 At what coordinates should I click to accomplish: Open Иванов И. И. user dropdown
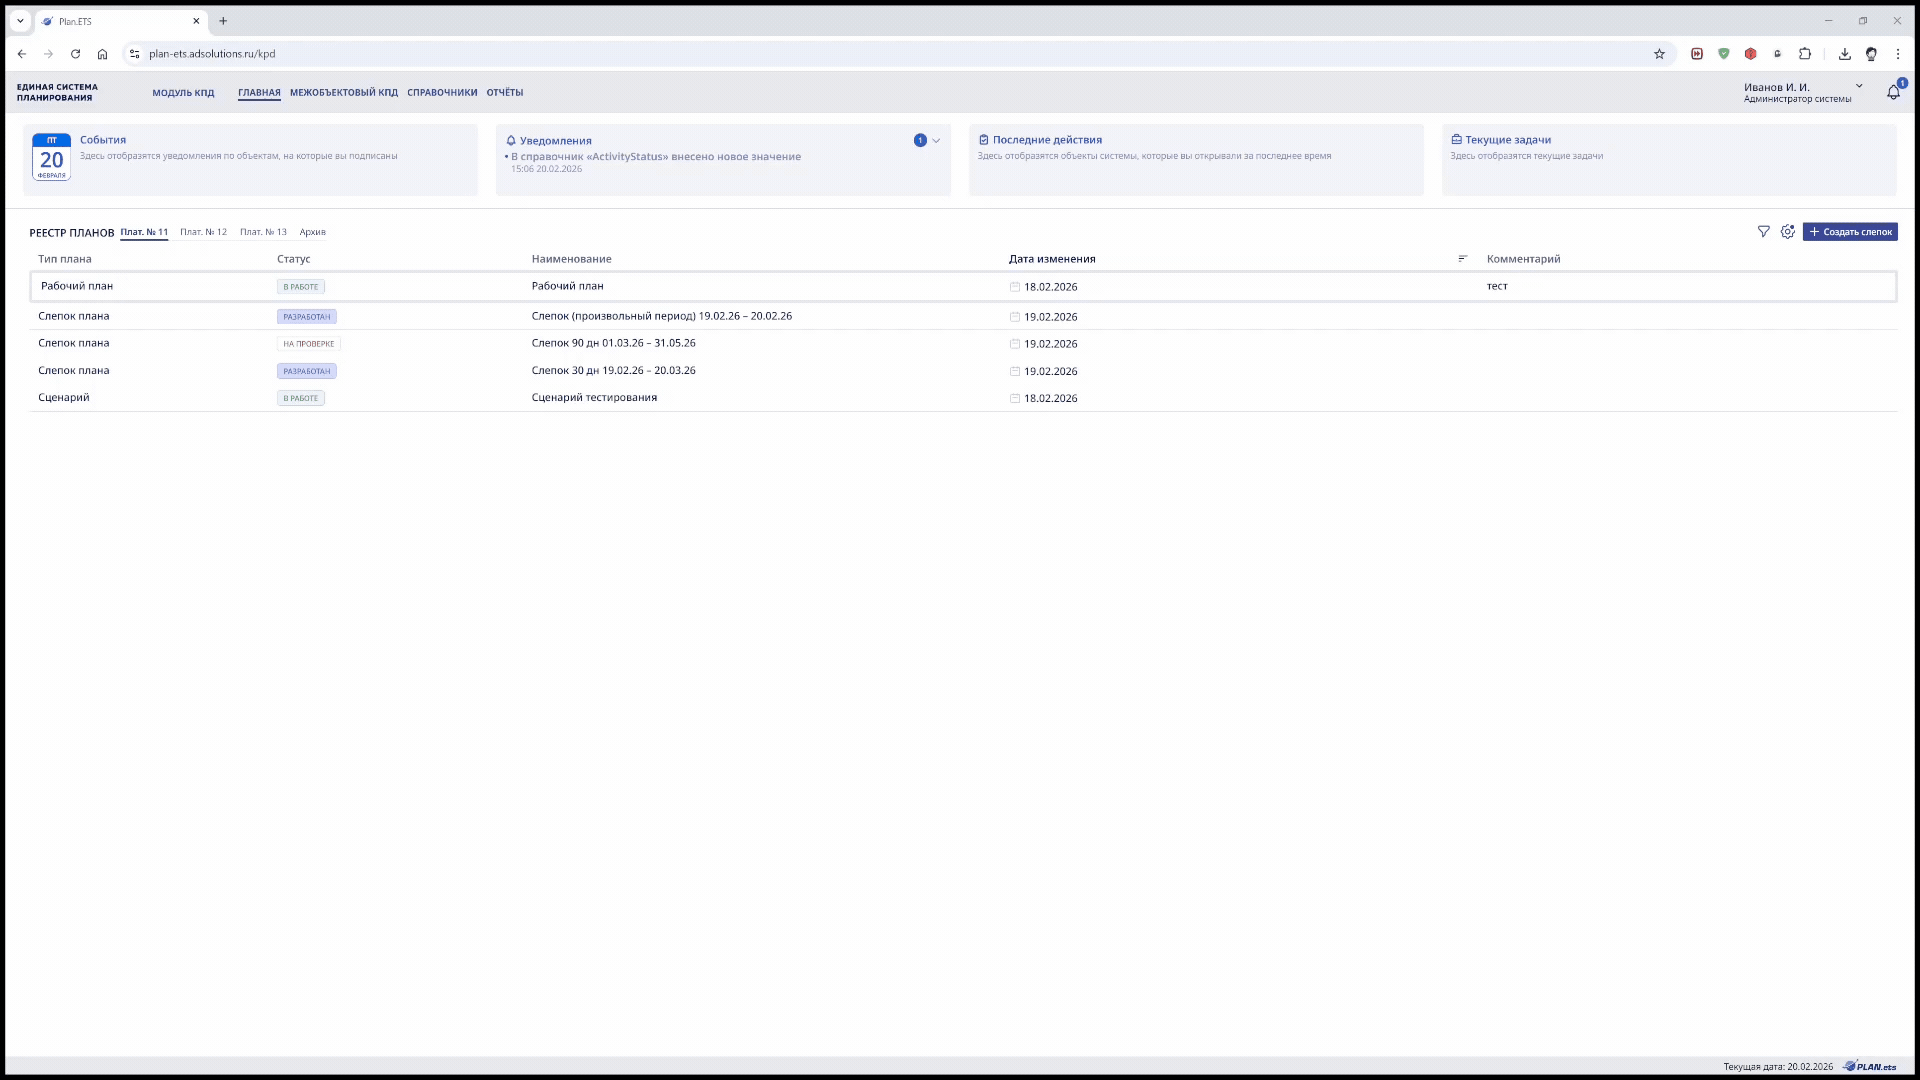pos(1859,87)
